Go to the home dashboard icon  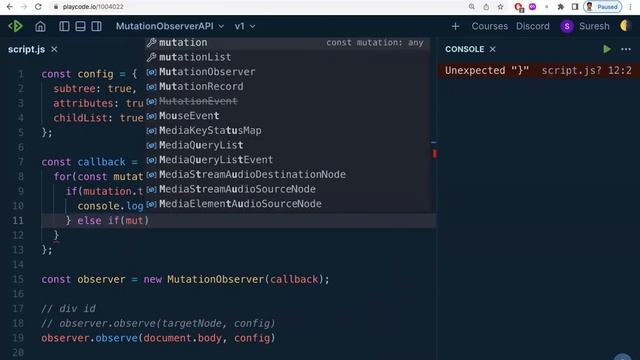(x=40, y=27)
